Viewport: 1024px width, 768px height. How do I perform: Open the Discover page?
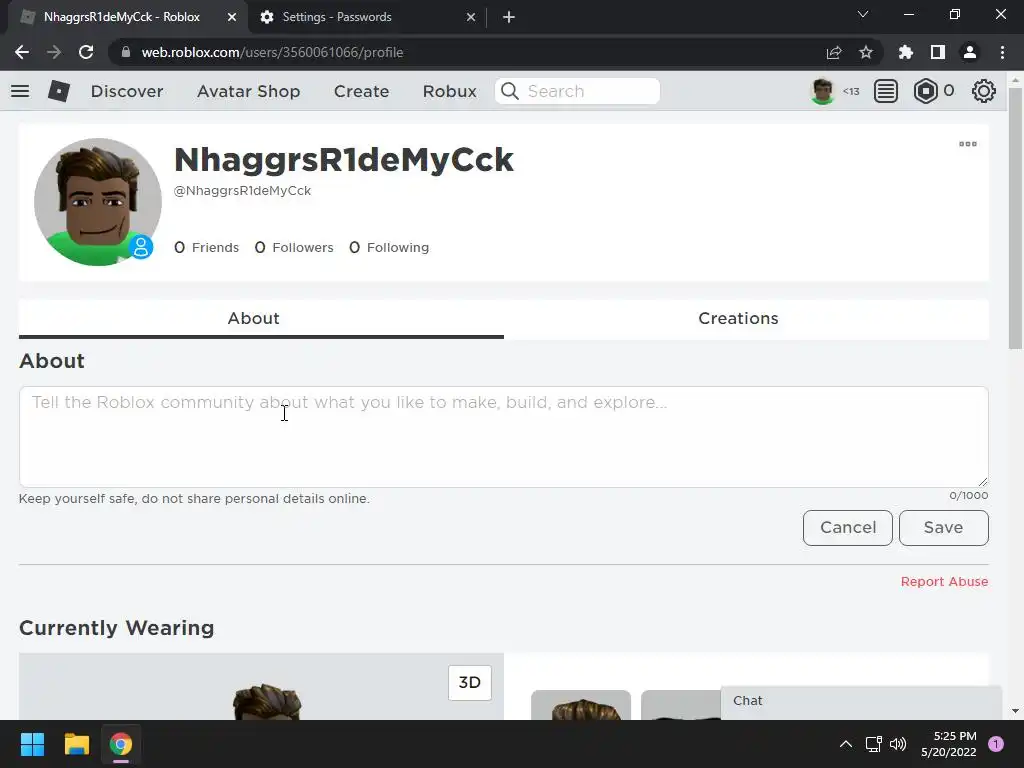click(x=127, y=91)
